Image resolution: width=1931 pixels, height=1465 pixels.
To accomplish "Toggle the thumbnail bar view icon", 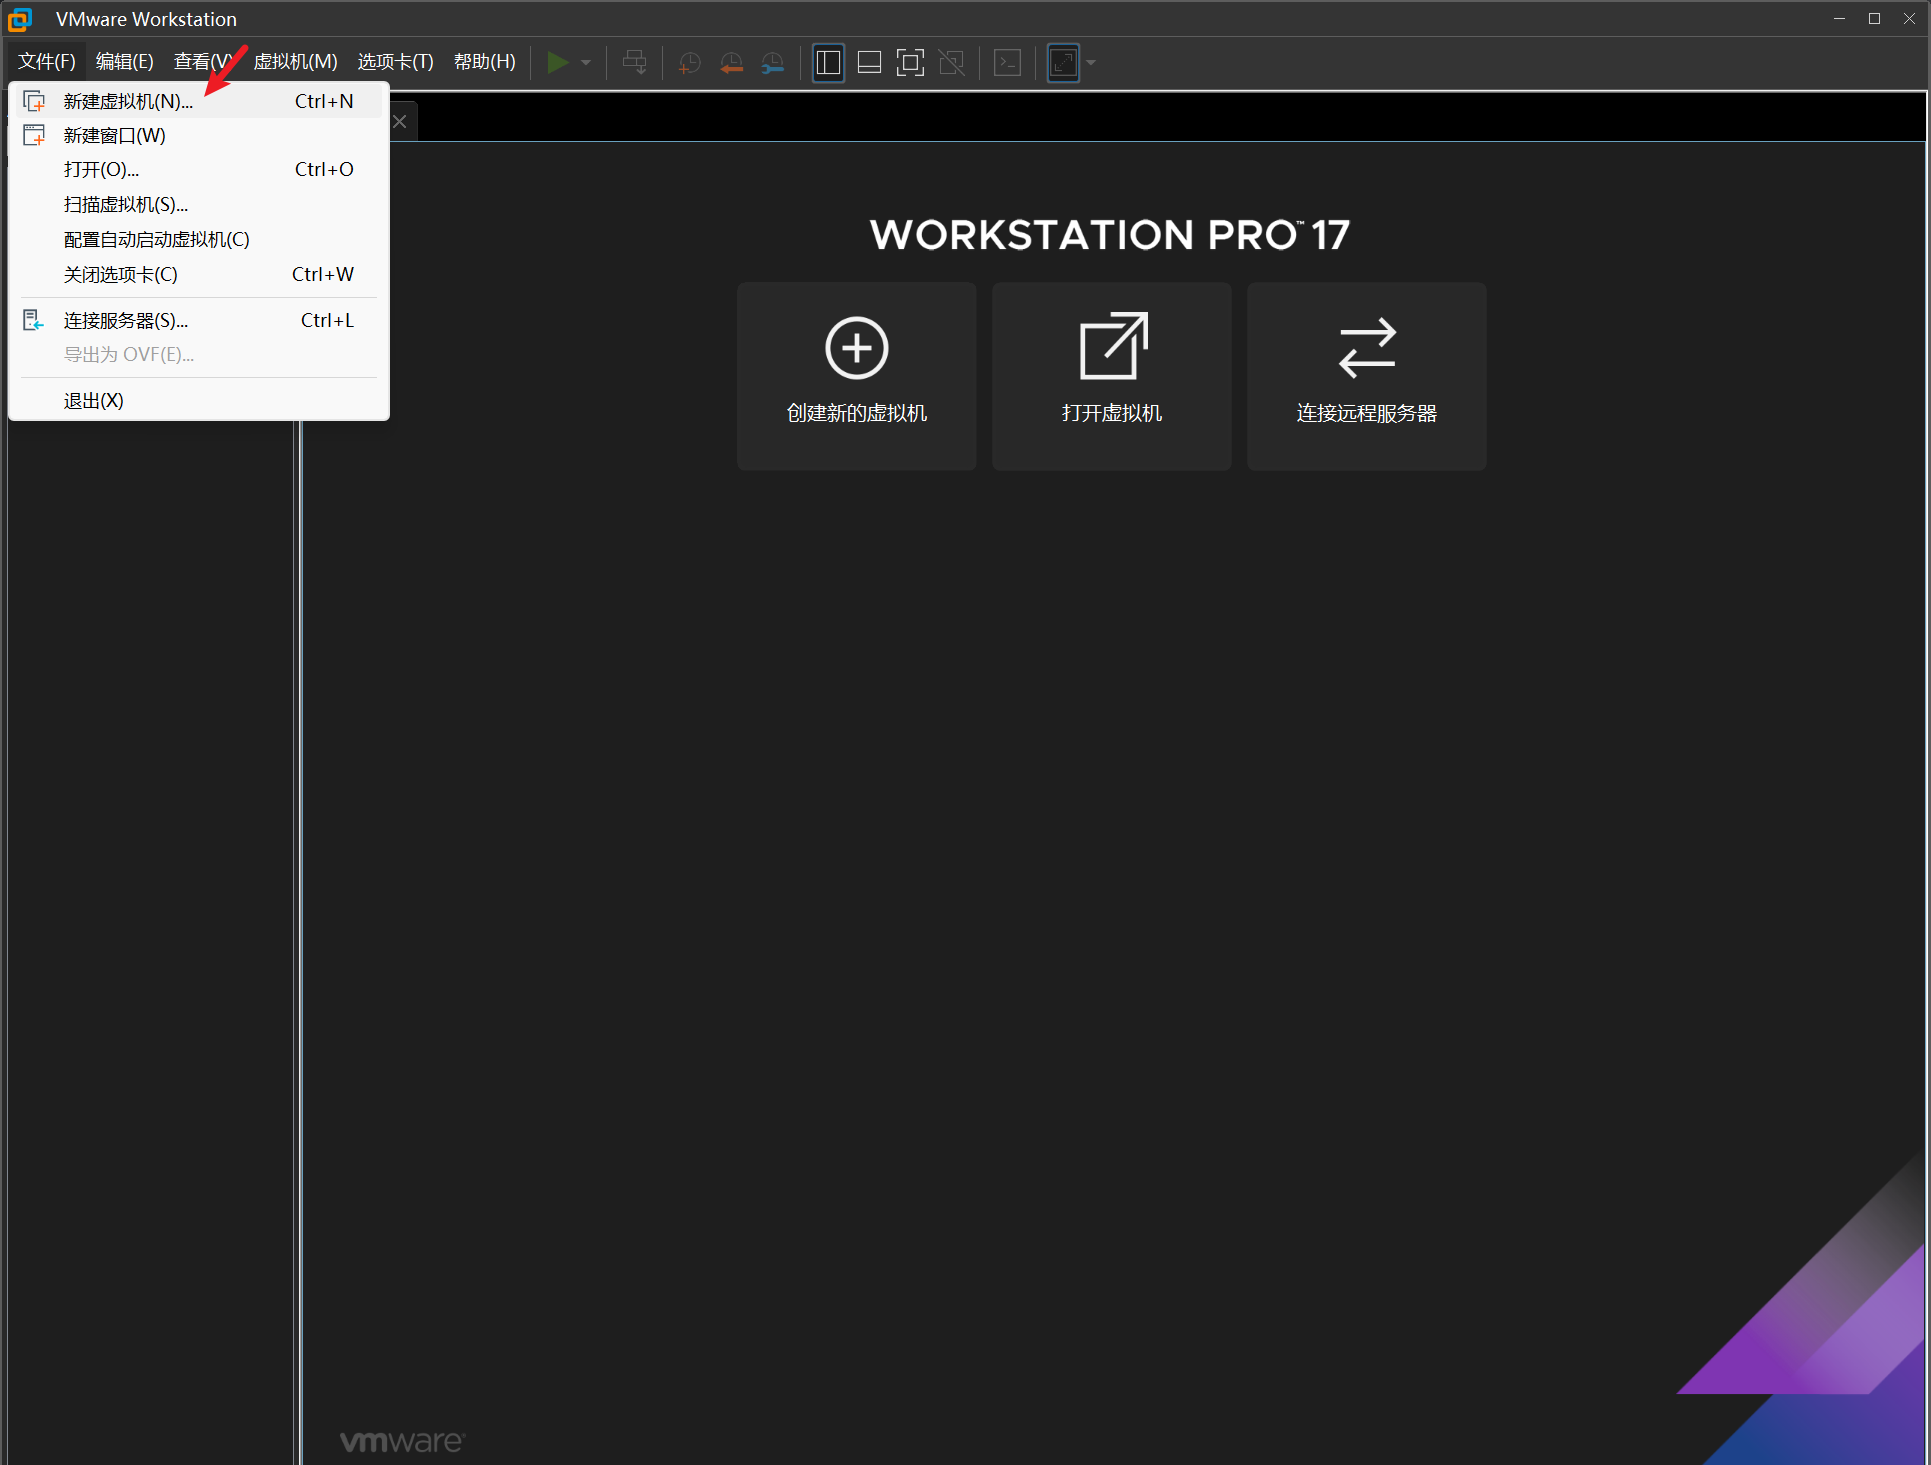I will click(869, 63).
